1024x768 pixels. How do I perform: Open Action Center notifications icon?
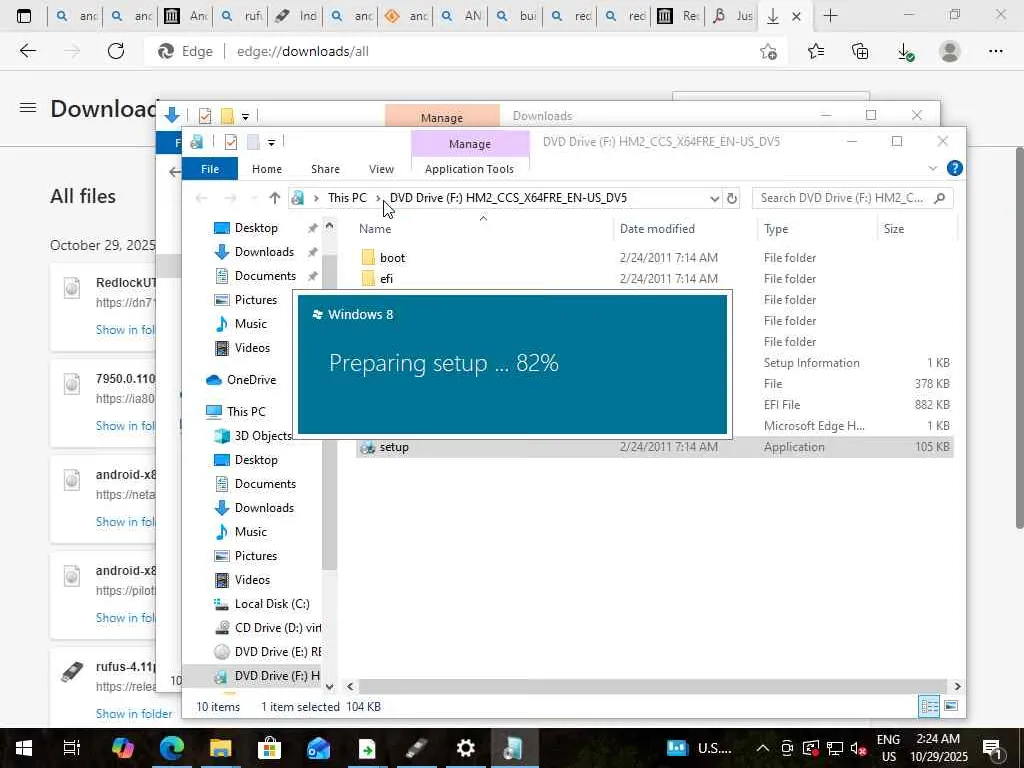[991, 748]
